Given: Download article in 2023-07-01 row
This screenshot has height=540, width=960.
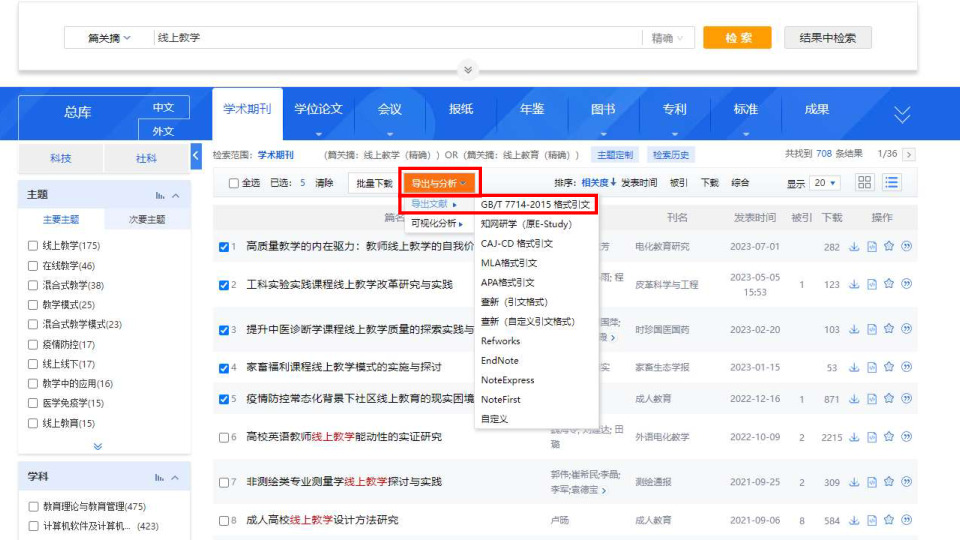Looking at the screenshot, I should [854, 247].
